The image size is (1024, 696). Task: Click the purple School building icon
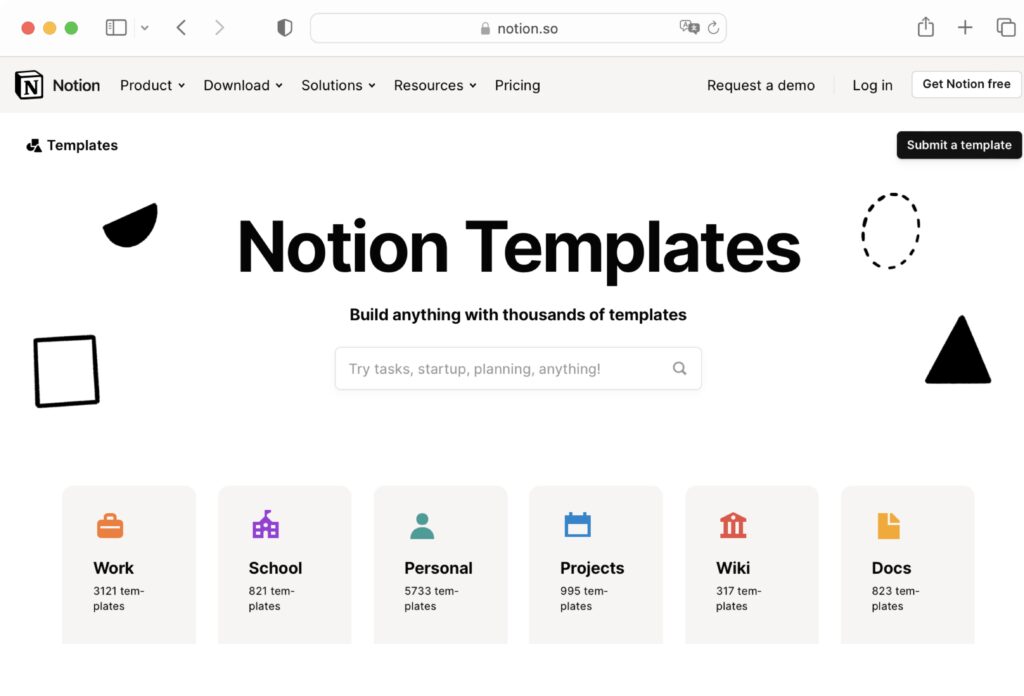(x=265, y=524)
